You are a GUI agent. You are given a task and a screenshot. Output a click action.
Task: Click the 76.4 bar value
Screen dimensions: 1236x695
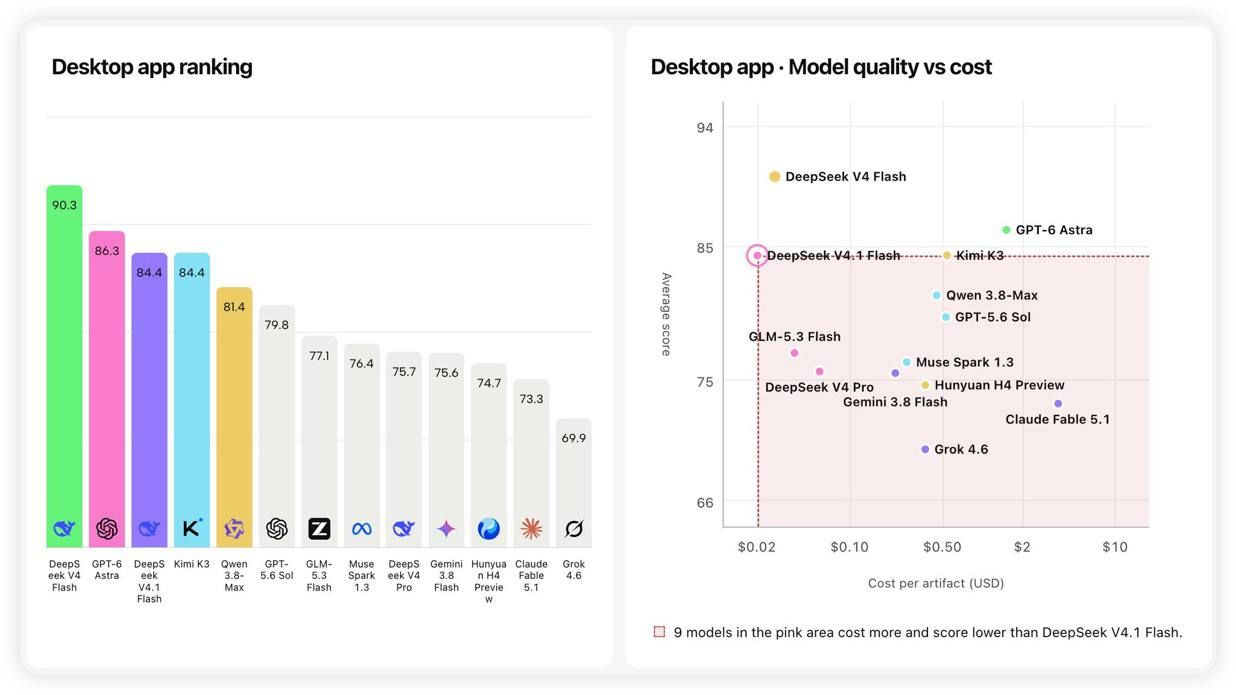pos(362,364)
